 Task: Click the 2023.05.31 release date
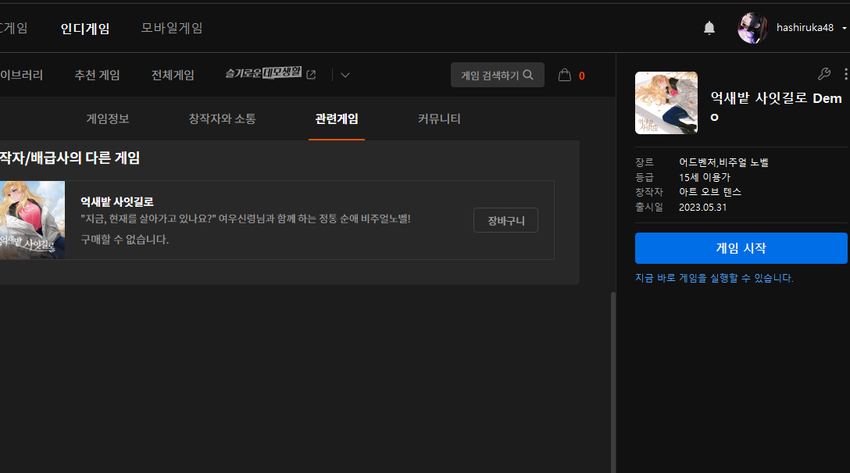[x=703, y=207]
